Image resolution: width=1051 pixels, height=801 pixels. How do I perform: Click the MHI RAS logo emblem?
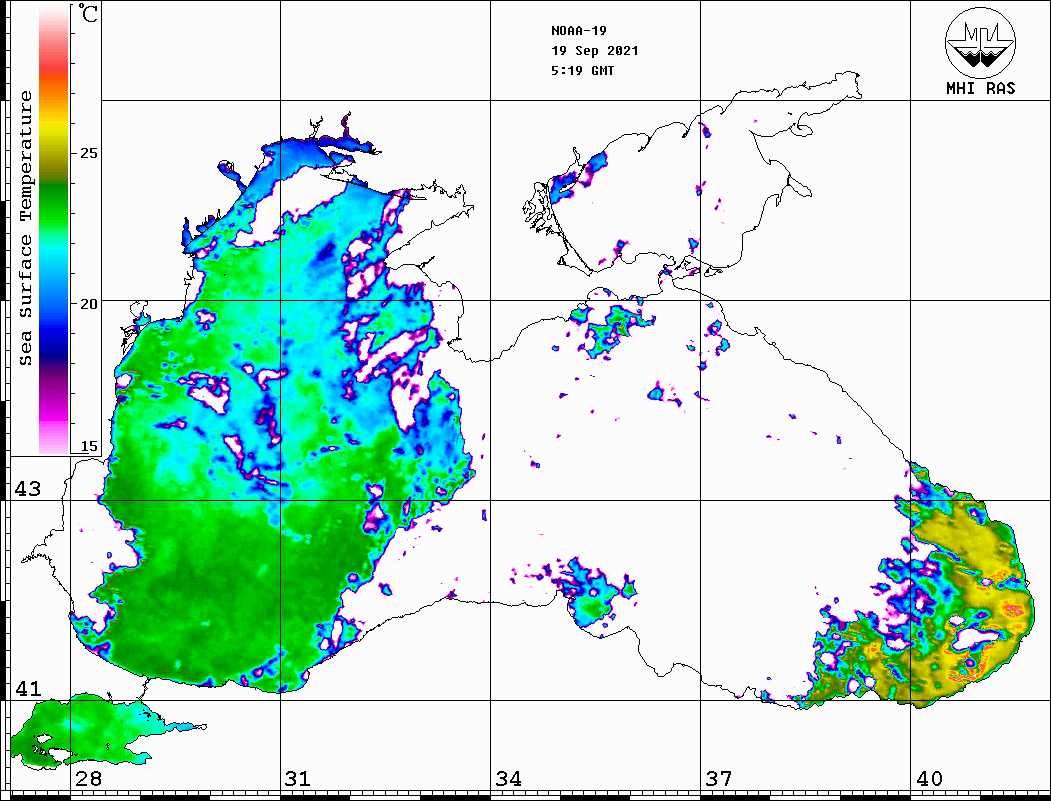click(980, 43)
